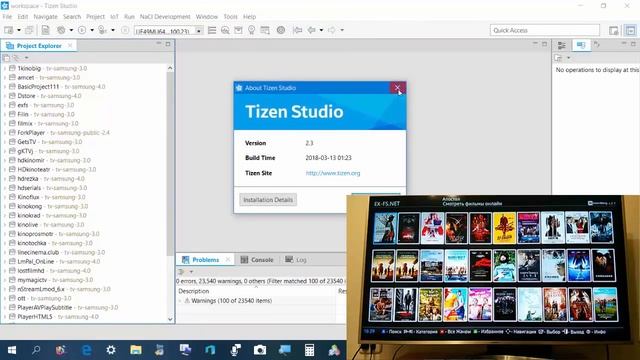Open perspective icon beside Quick Access
Screen dimensions: 640x360
click(613, 30)
